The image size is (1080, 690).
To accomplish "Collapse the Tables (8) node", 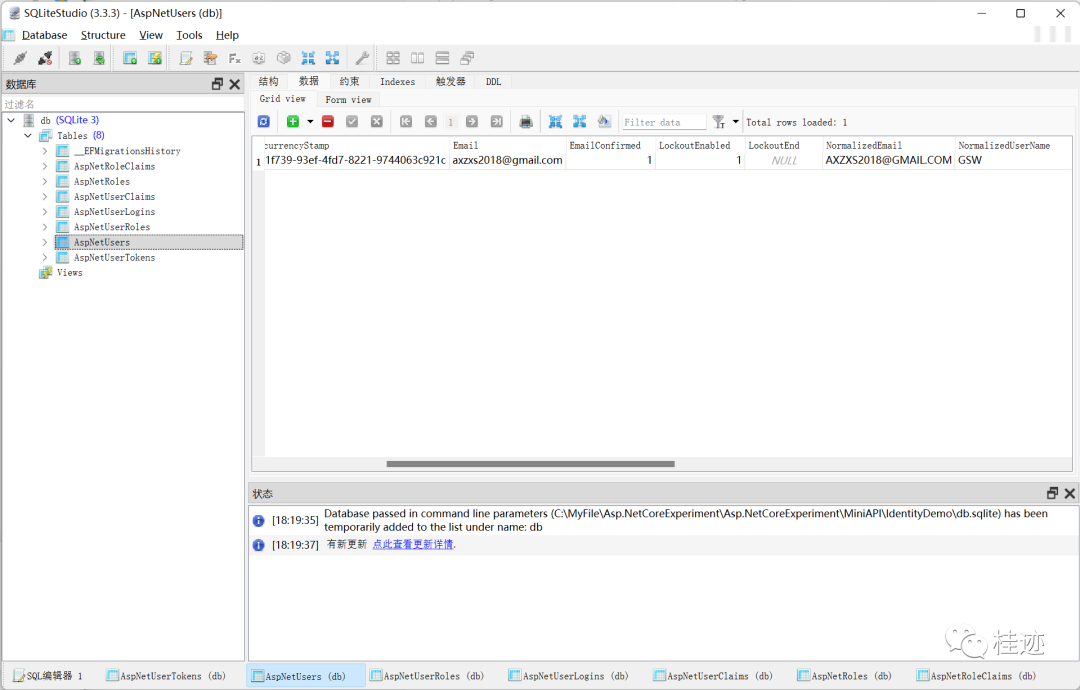I will pos(28,136).
